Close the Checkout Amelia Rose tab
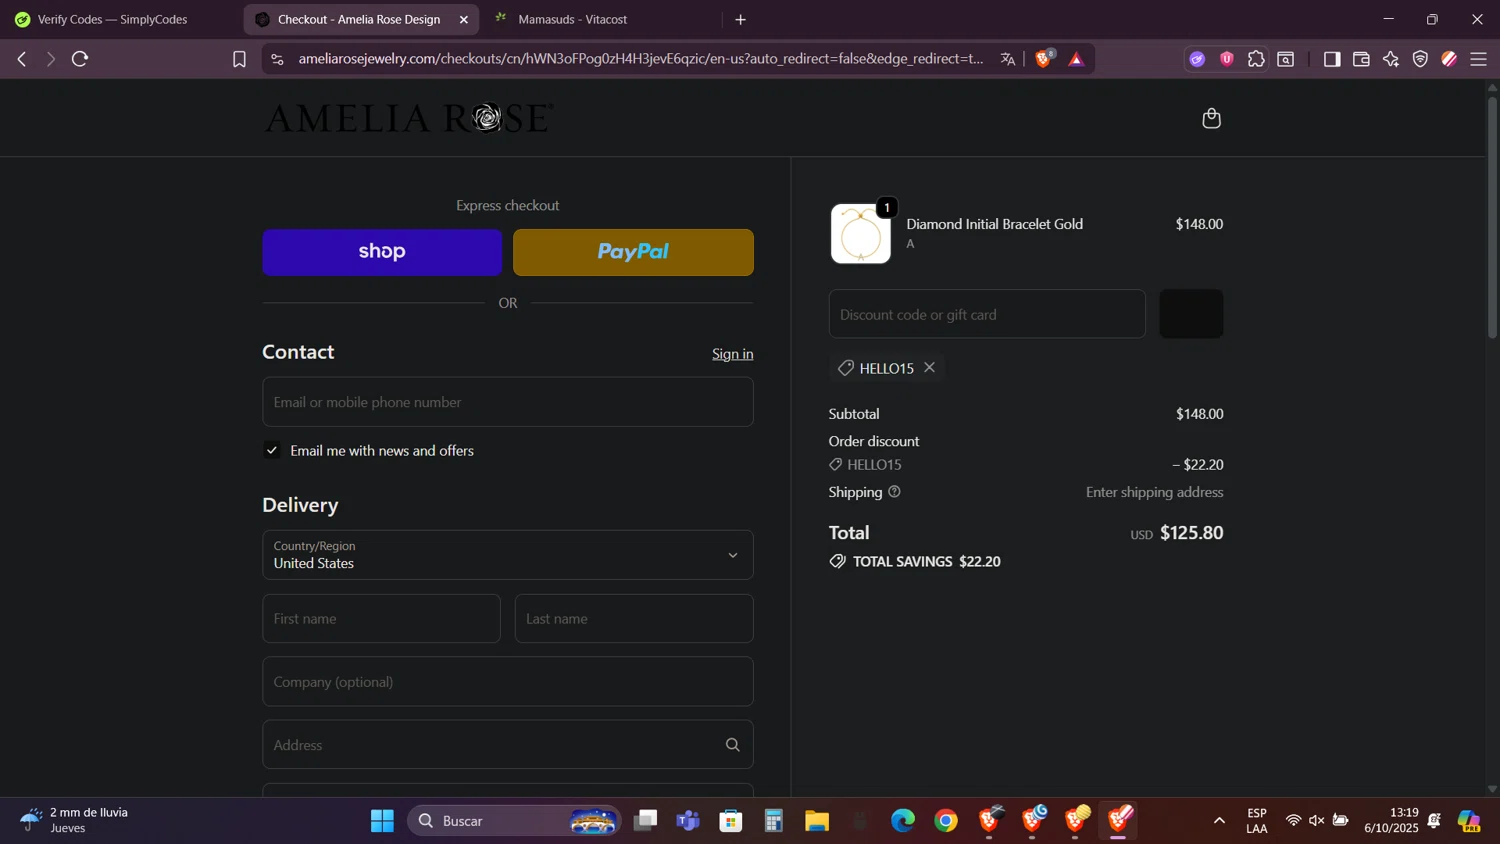Viewport: 1500px width, 844px height. 464,19
